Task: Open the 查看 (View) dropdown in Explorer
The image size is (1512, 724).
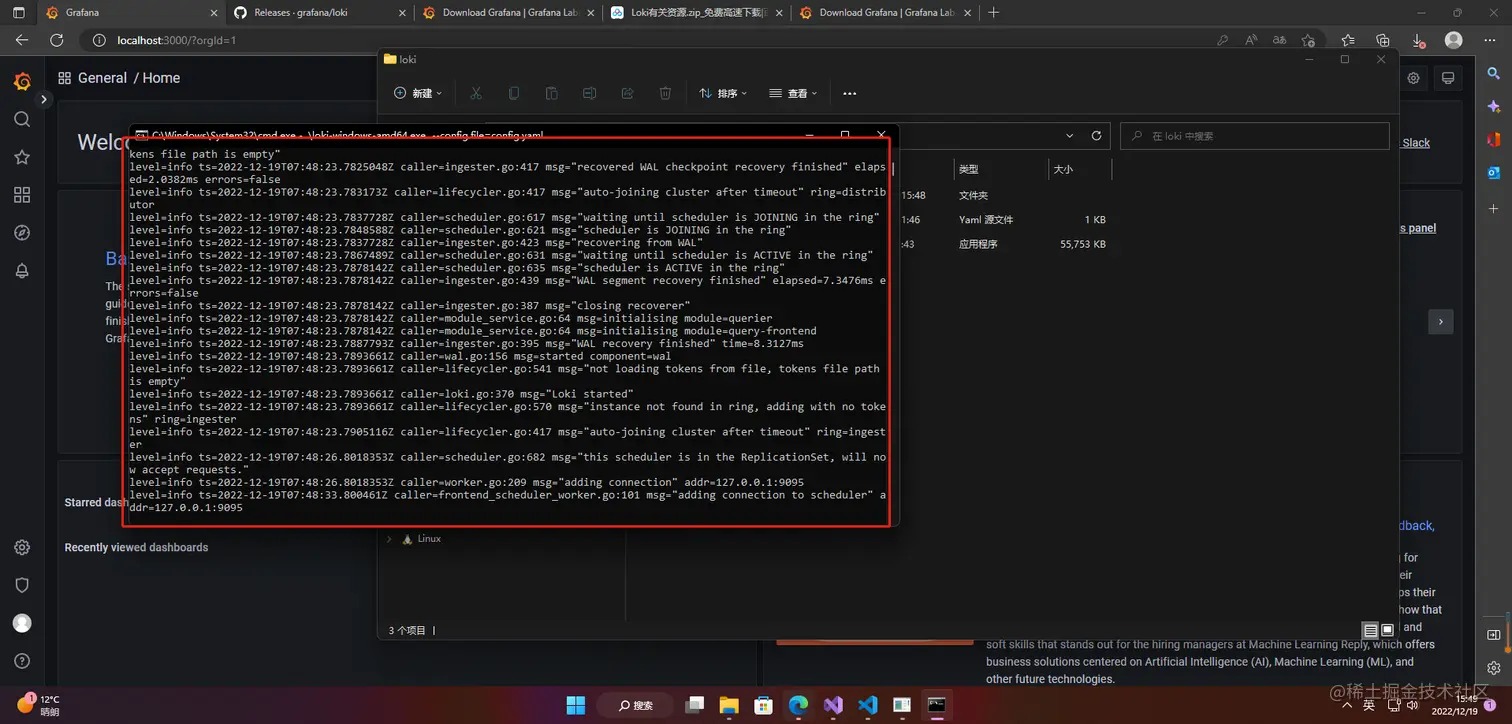Action: [793, 93]
